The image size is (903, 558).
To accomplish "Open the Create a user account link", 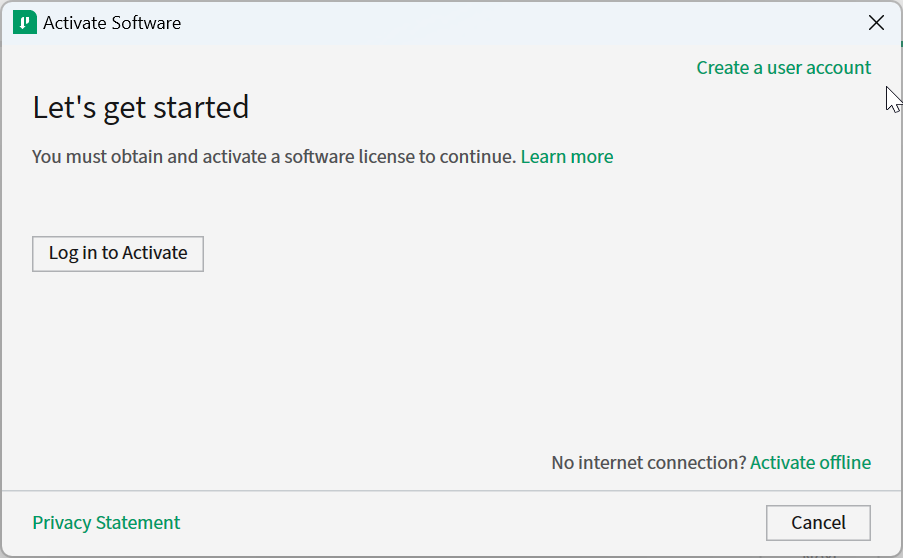I will point(783,68).
